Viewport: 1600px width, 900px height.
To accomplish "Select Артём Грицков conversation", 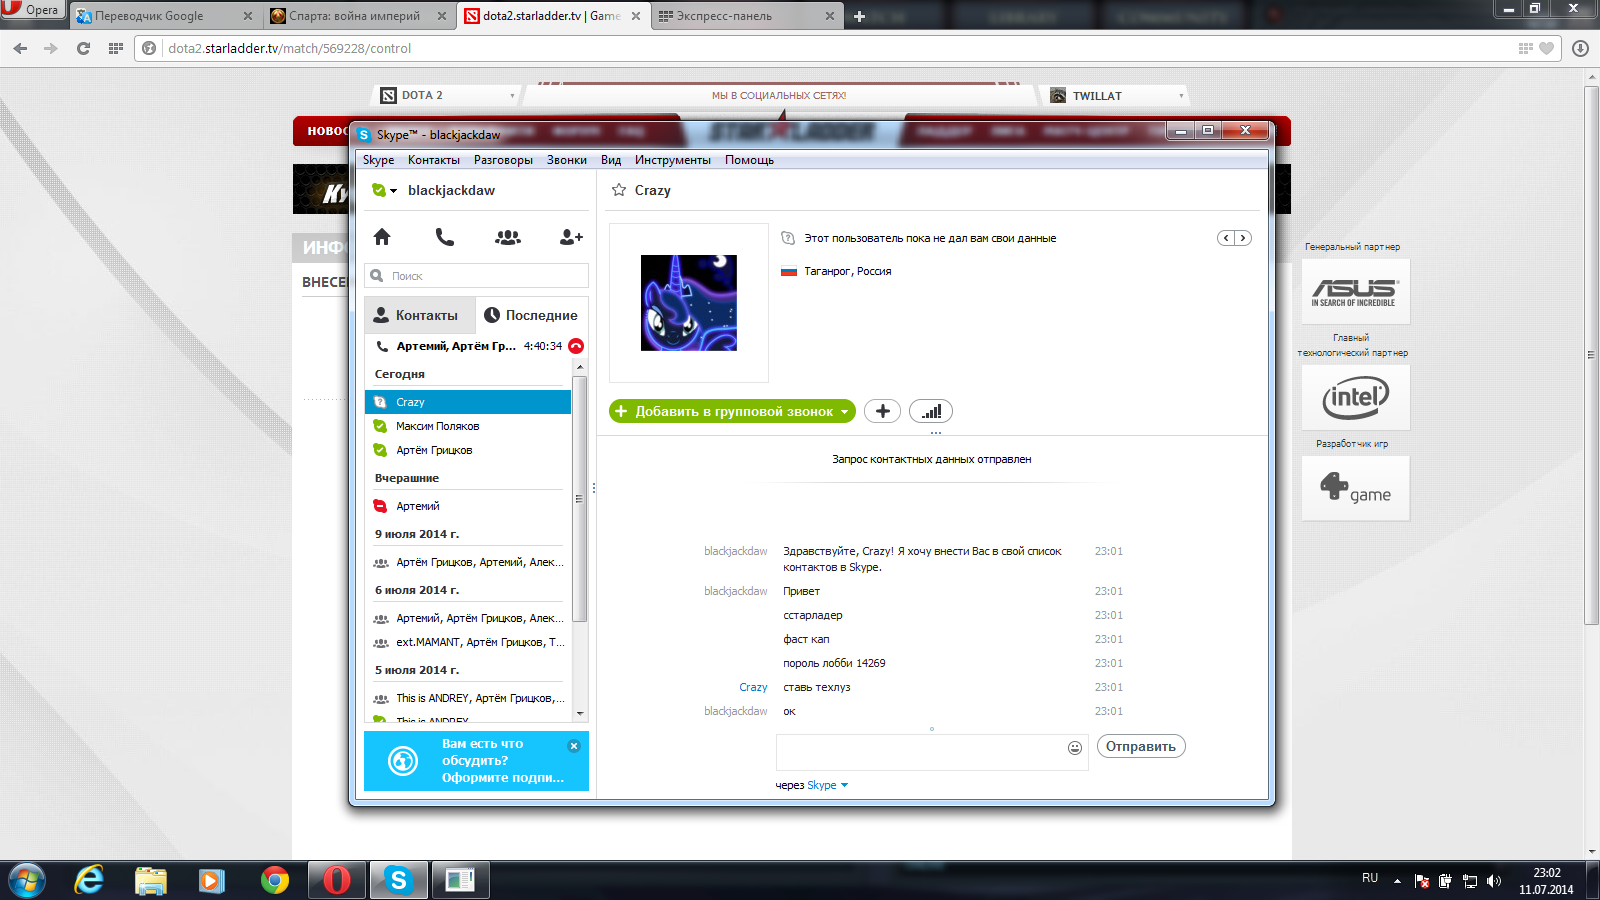I will click(x=468, y=450).
